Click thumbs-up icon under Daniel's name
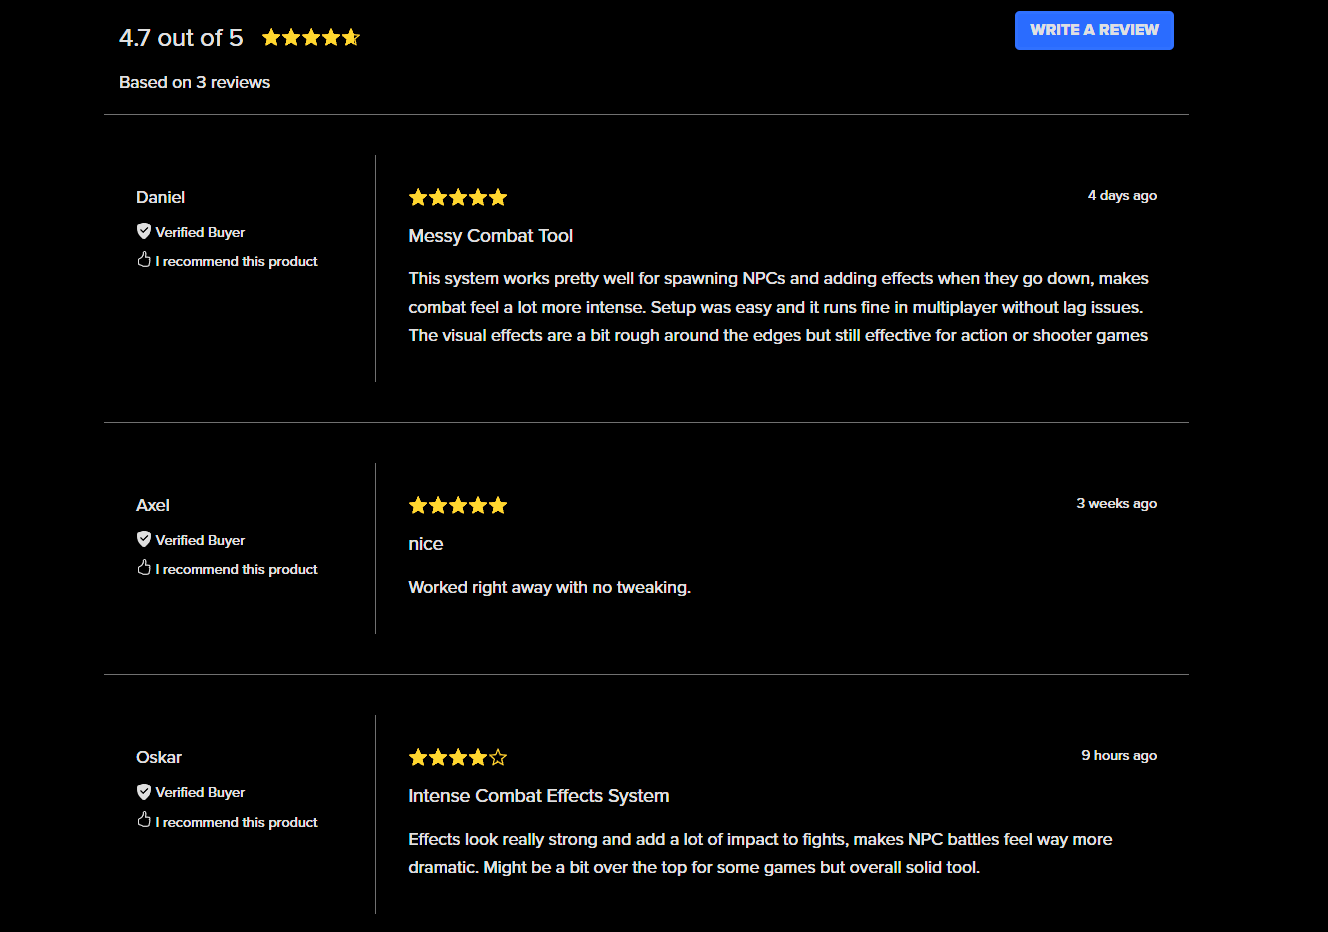 pyautogui.click(x=144, y=260)
